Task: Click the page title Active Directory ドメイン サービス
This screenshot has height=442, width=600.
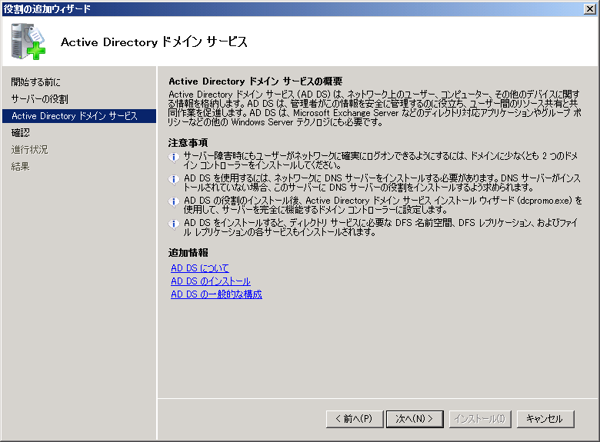Action: point(154,42)
